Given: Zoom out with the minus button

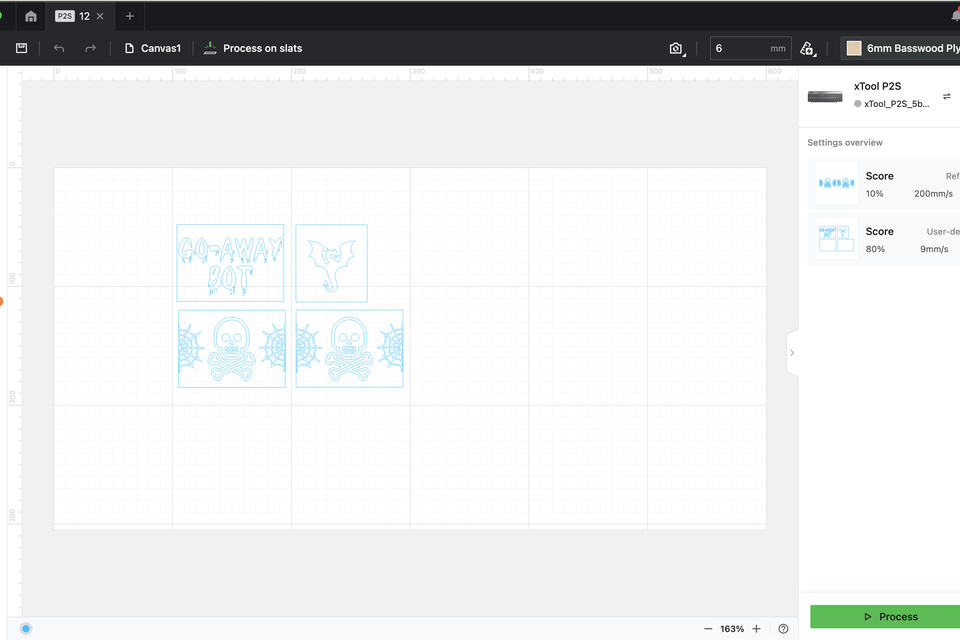Looking at the screenshot, I should point(708,629).
